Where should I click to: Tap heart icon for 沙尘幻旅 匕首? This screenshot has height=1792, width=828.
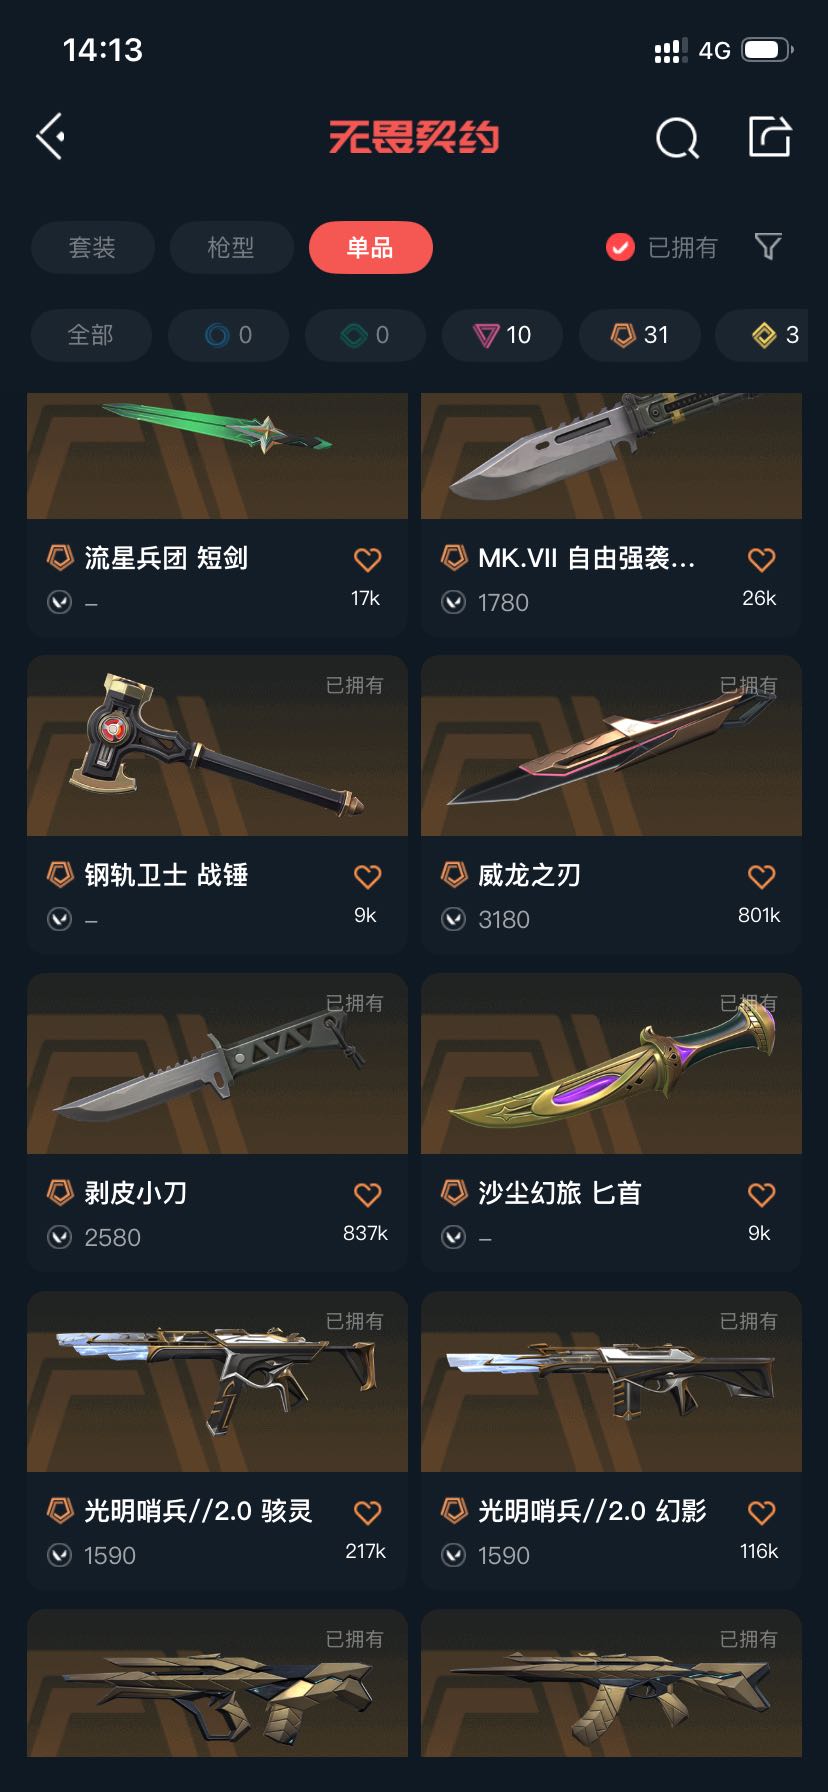point(762,1195)
